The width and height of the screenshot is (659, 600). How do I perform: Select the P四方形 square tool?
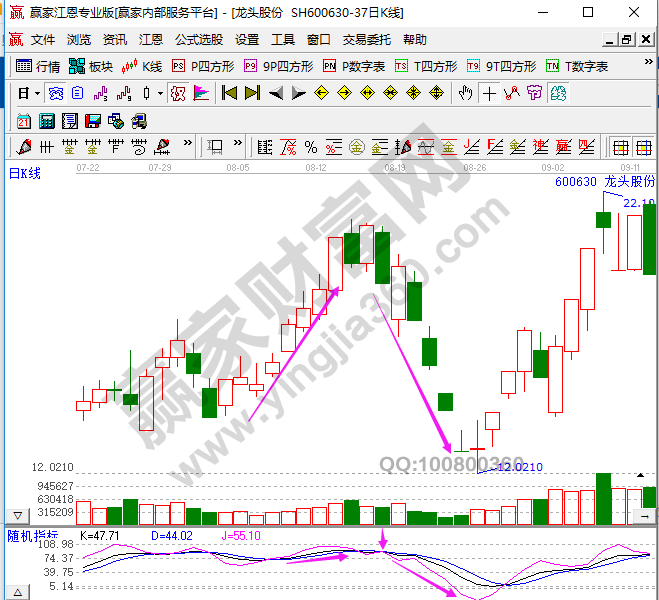pos(202,67)
